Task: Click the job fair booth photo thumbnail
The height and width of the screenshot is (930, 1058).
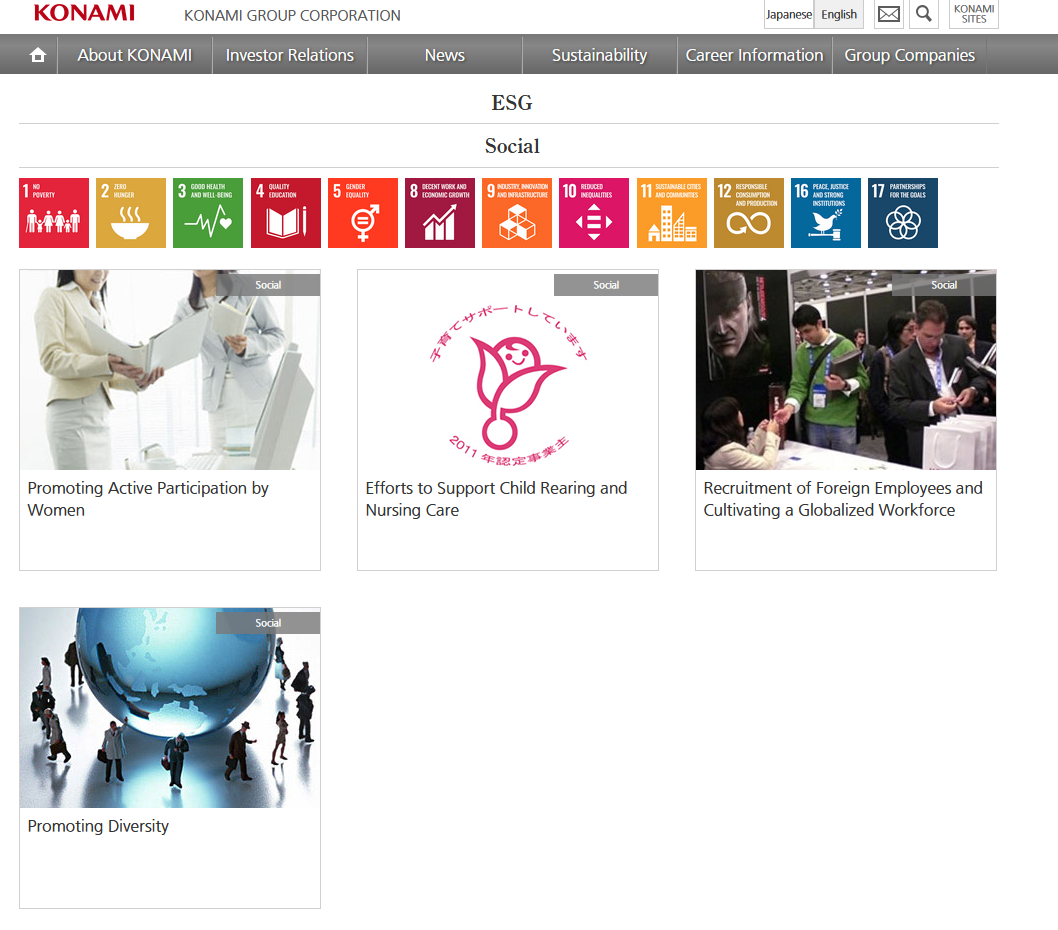Action: 846,370
